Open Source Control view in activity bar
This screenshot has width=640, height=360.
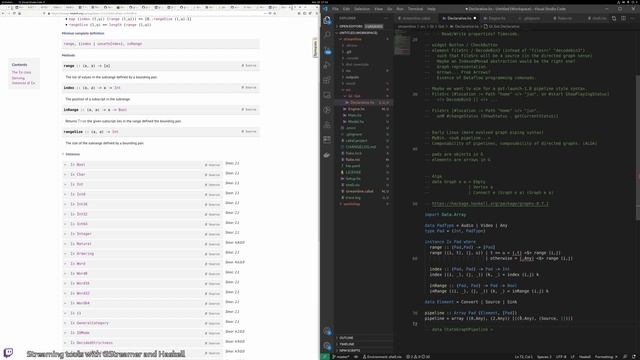327,50
